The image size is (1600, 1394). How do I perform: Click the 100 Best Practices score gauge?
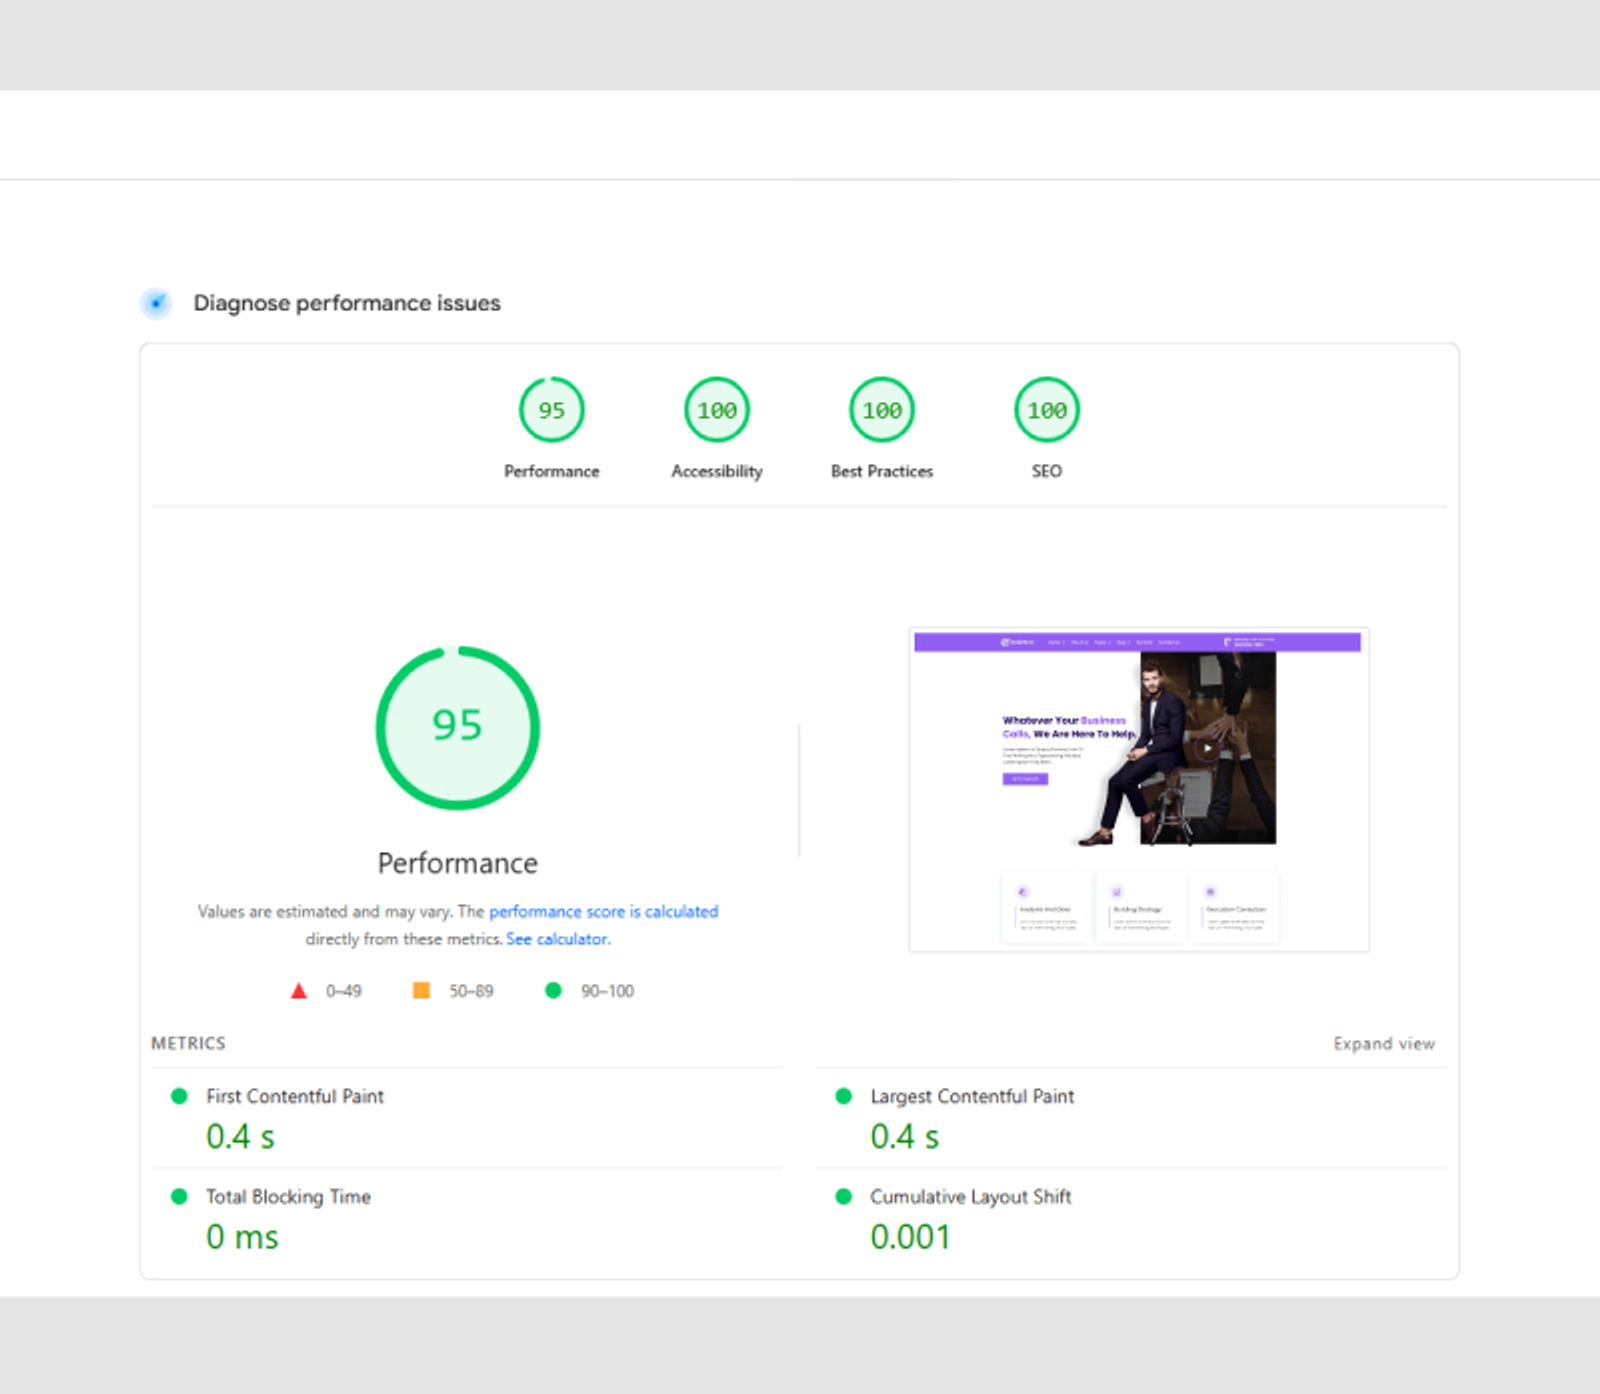point(881,409)
